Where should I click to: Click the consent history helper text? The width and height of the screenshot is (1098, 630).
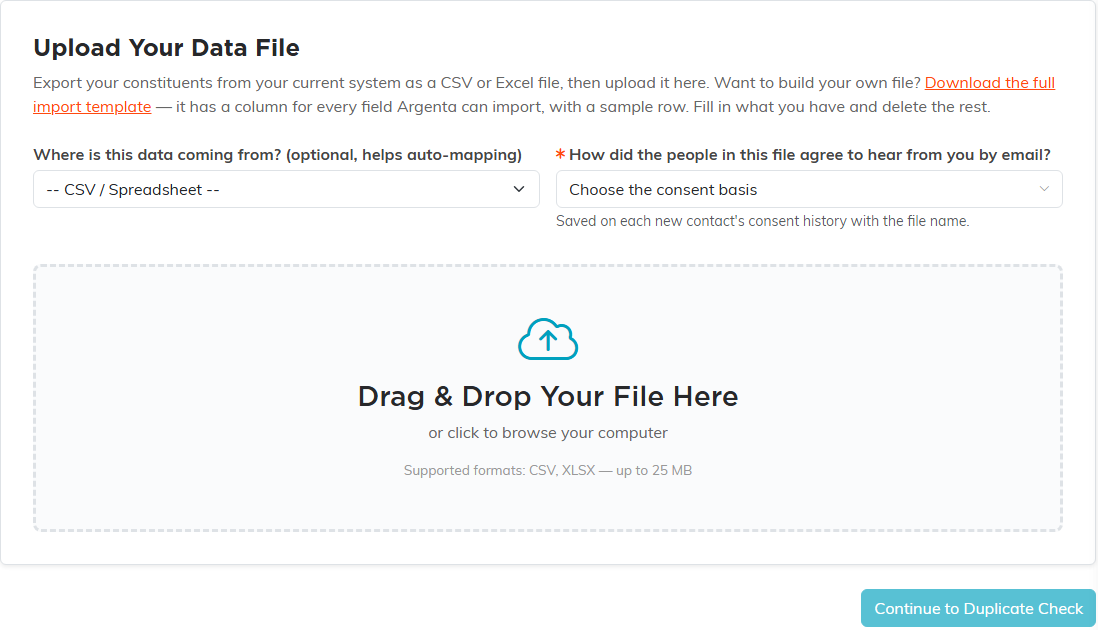tap(763, 221)
